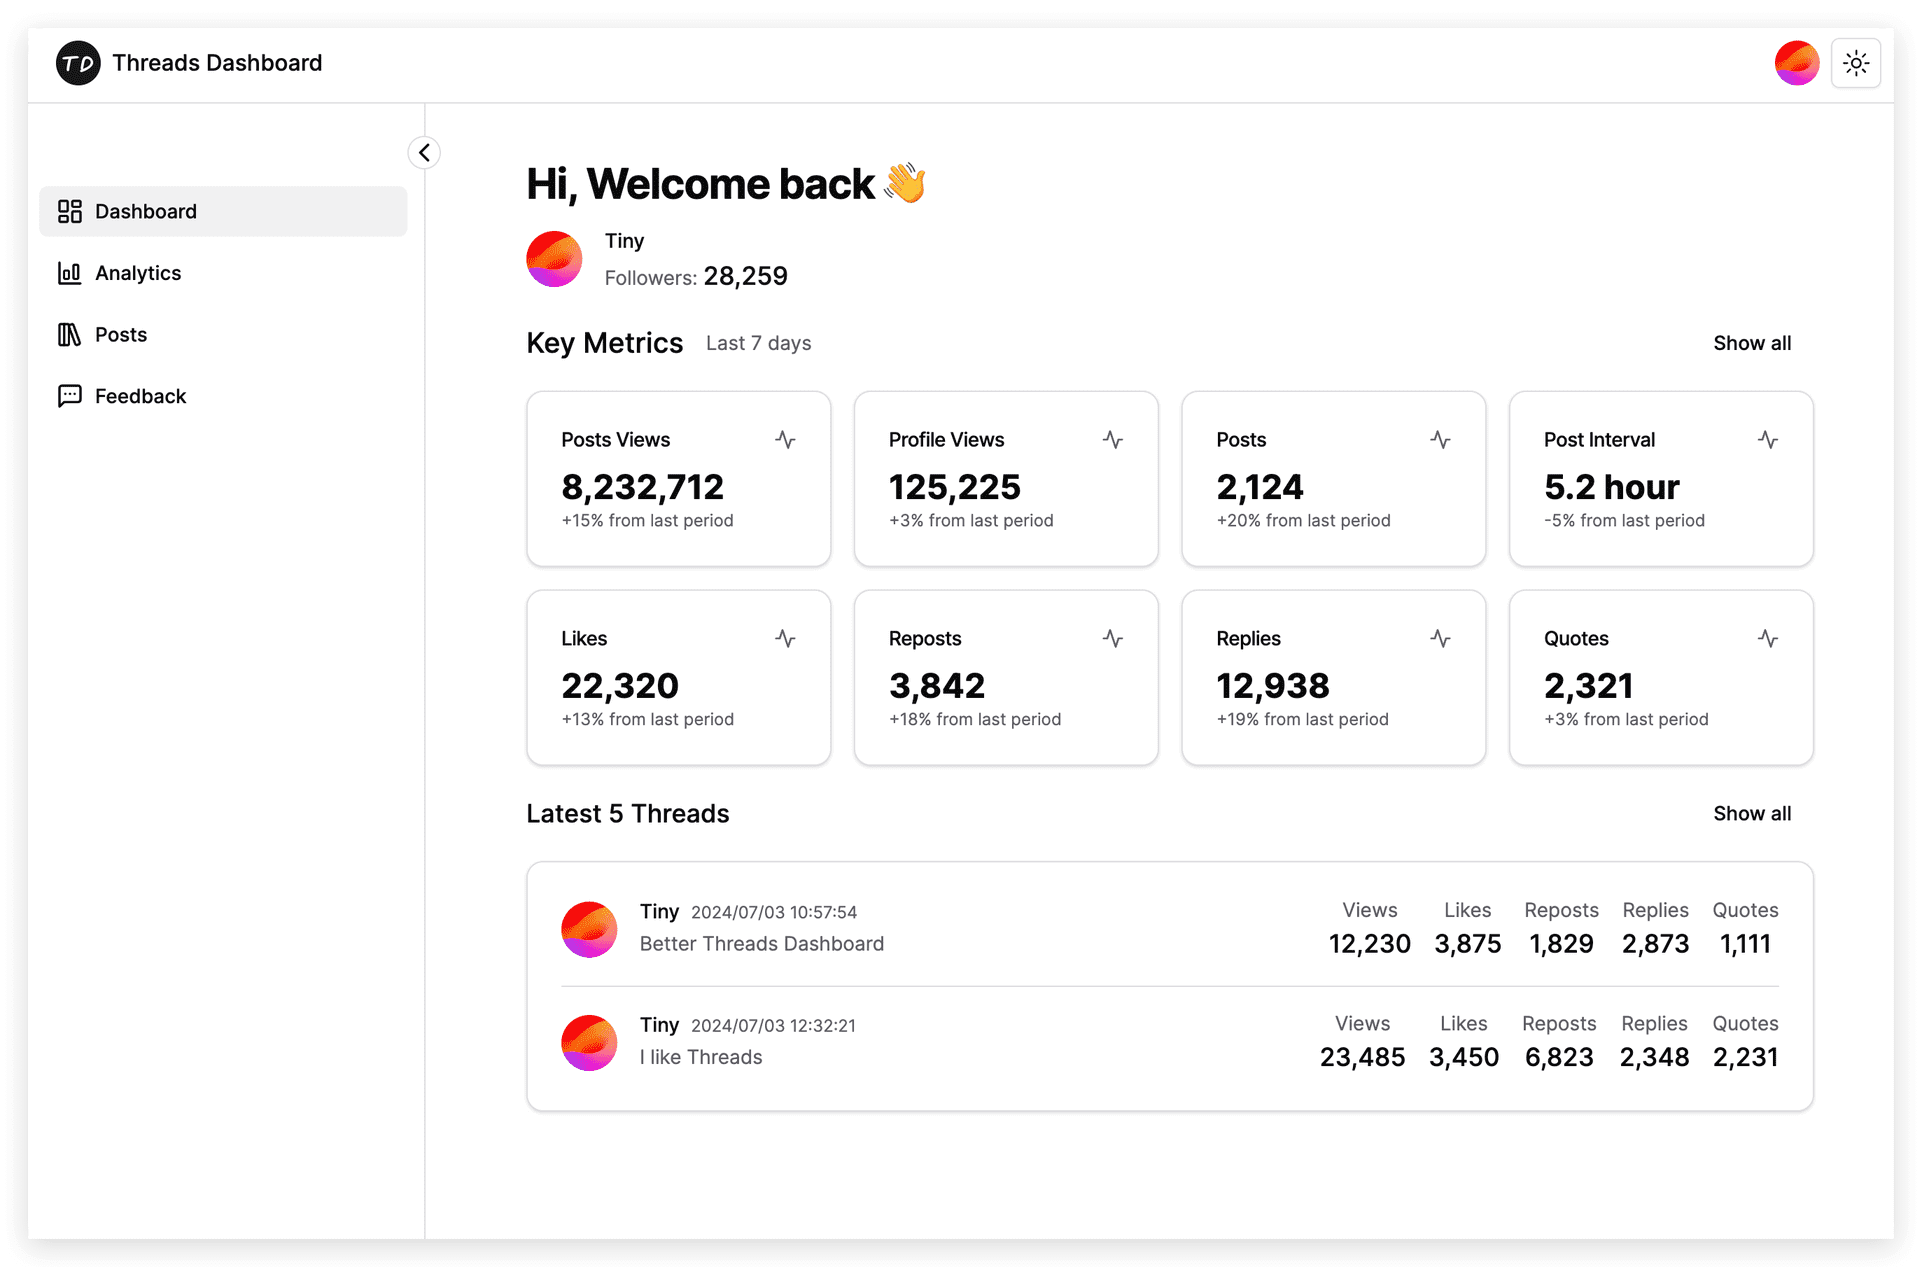Click the activity icon on Replies card
Screen dimensions: 1922x1267
pyautogui.click(x=1440, y=638)
